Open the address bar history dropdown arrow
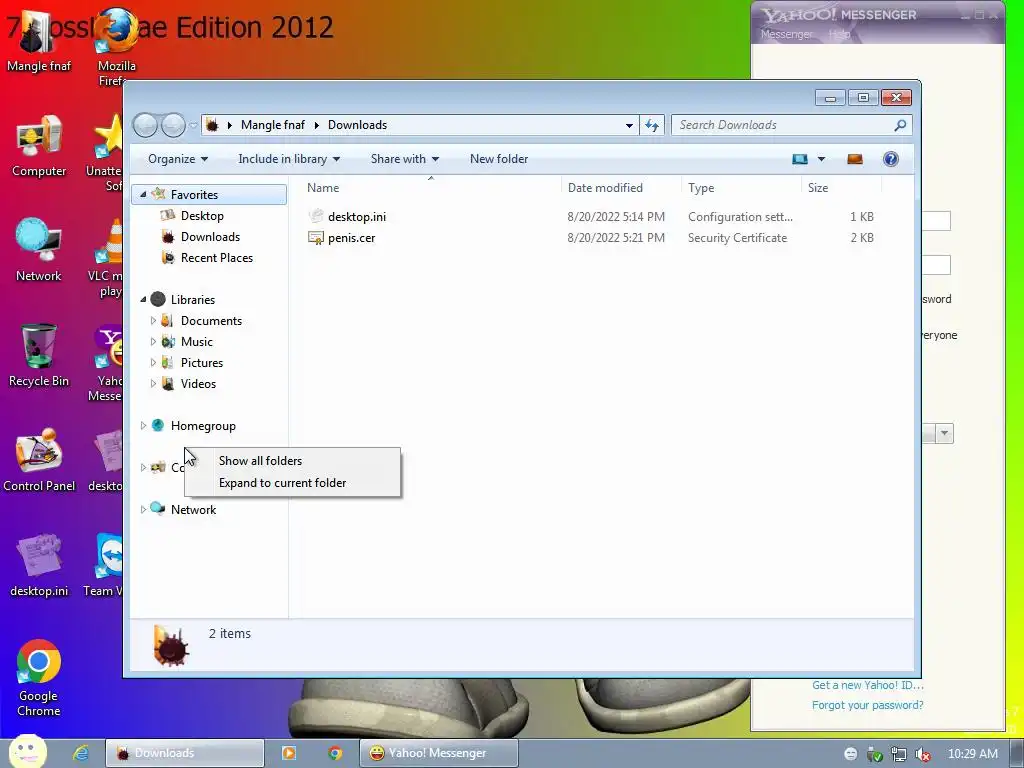 pos(629,125)
